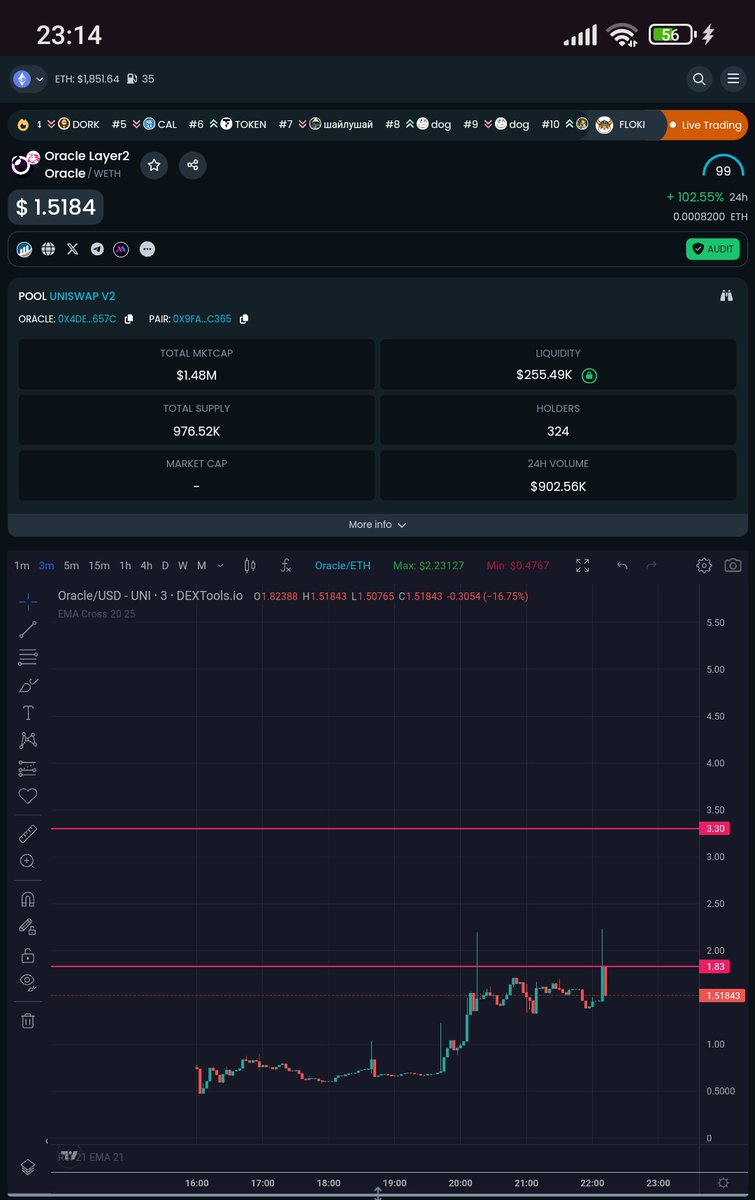Click the trash remove drawings icon
Viewport: 755px width, 1200px height.
28,1020
